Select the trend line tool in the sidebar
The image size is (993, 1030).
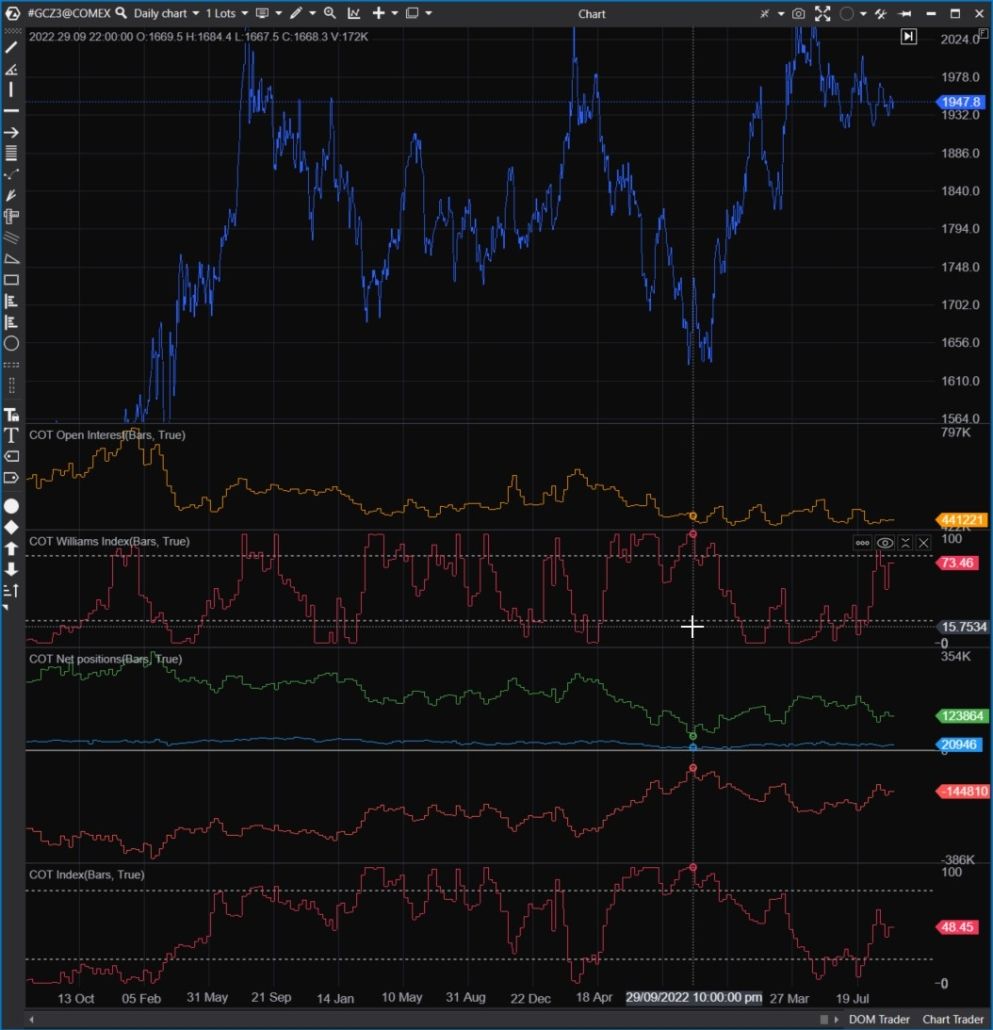pyautogui.click(x=11, y=47)
